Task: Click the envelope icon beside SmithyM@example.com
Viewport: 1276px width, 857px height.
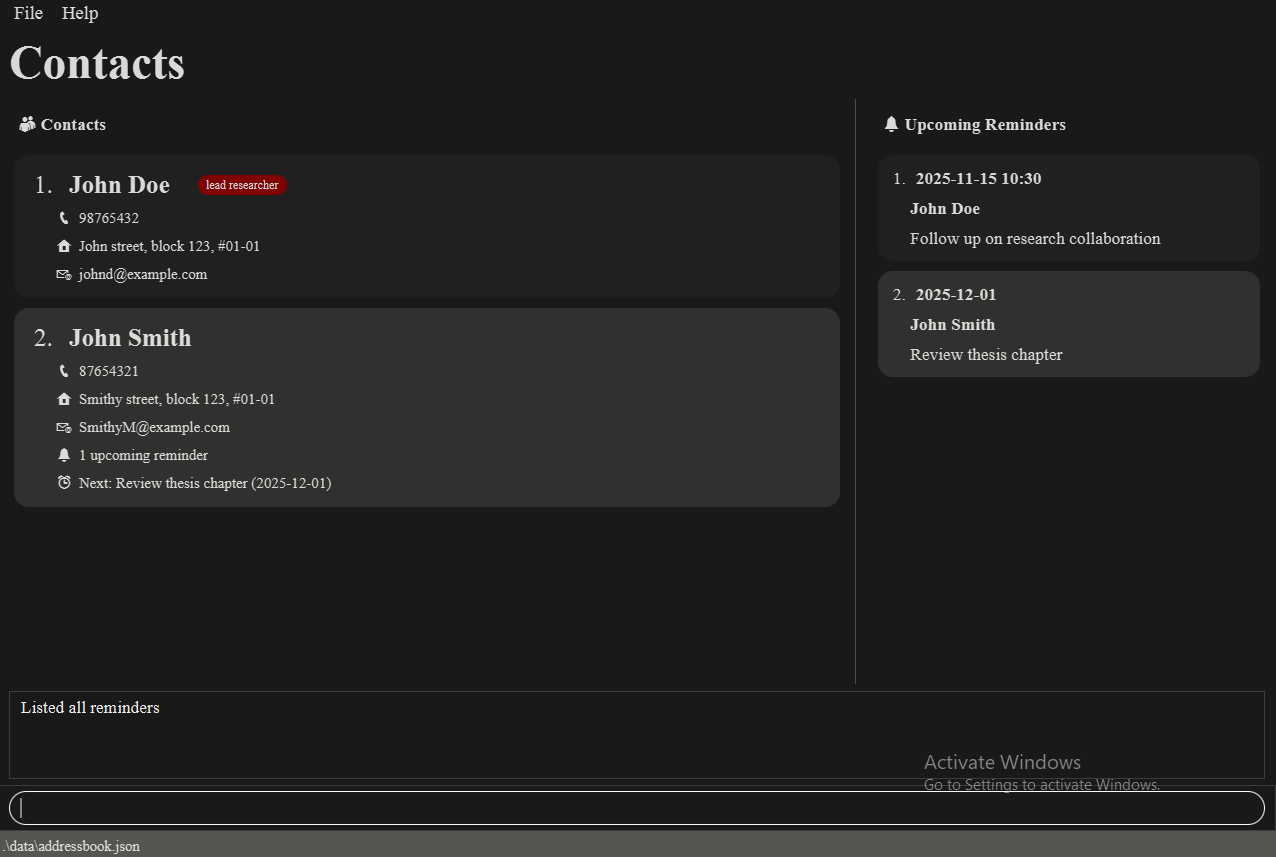Action: point(64,427)
